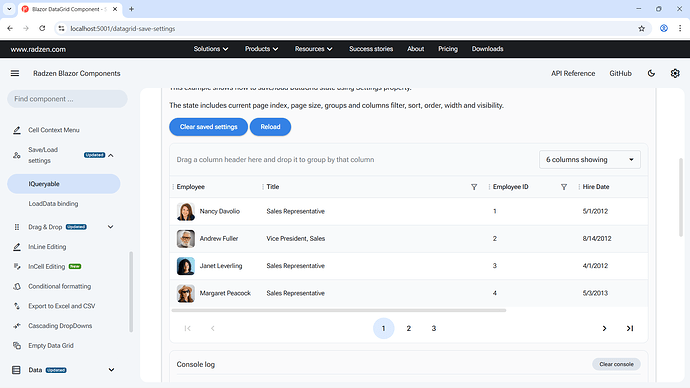Open the hamburger sidebar menu

[15, 73]
